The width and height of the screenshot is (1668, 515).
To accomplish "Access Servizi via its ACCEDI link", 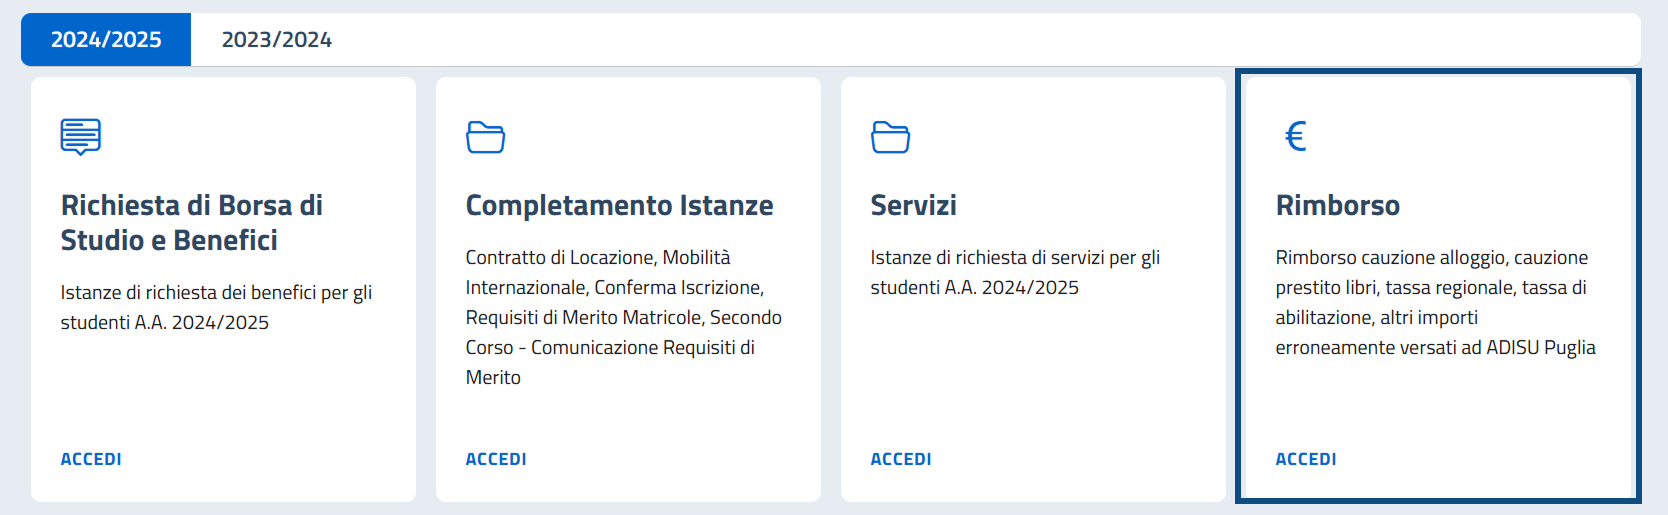I will [901, 459].
